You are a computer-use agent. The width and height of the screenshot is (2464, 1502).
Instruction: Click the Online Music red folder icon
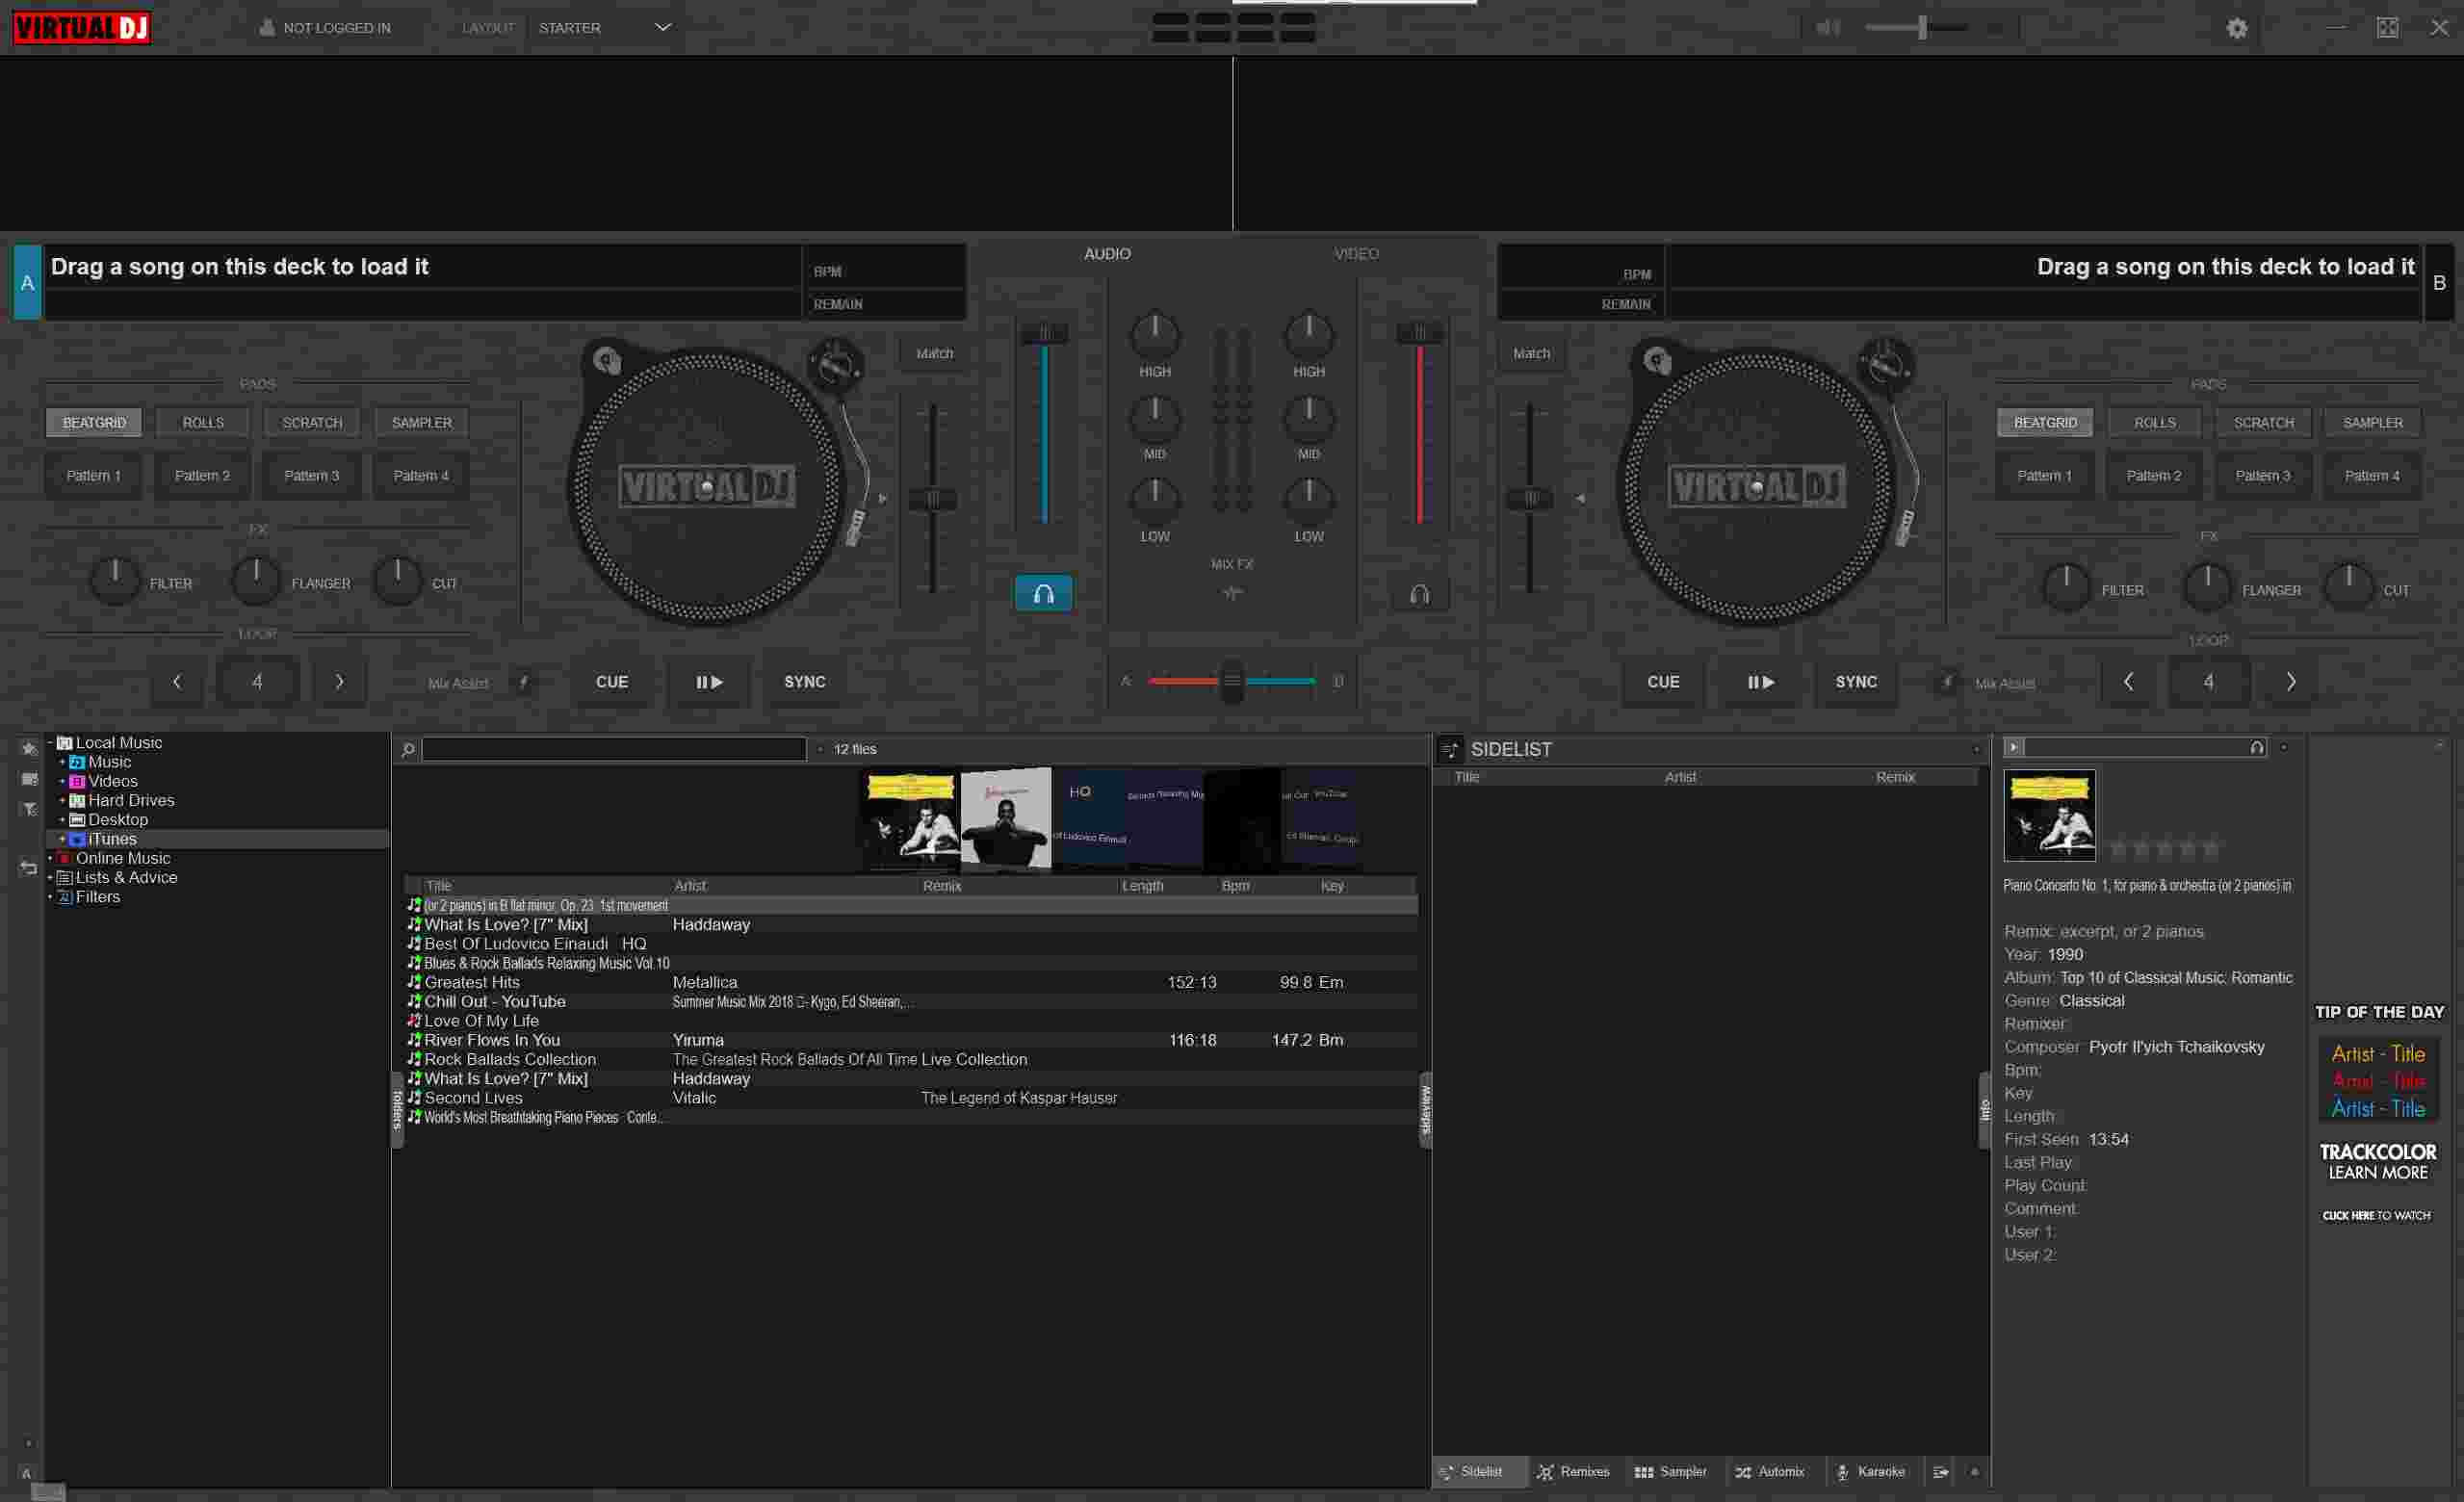[x=64, y=858]
